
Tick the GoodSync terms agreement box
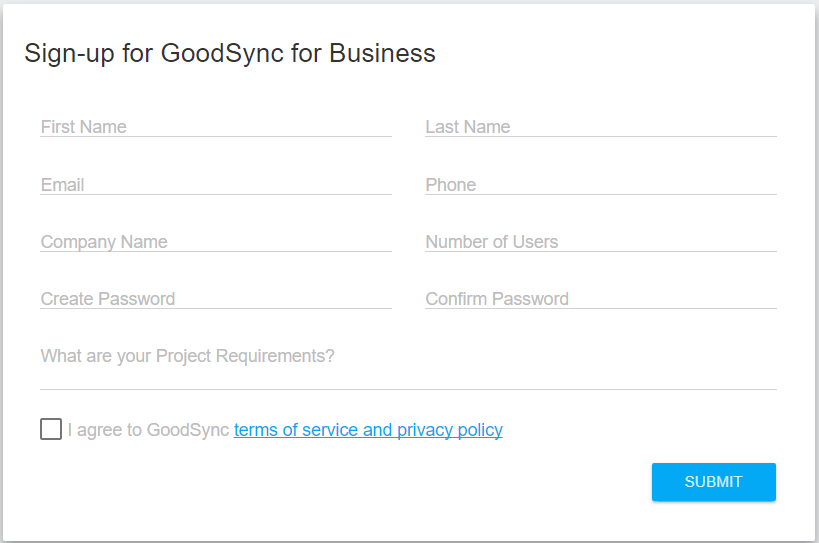[x=51, y=429]
